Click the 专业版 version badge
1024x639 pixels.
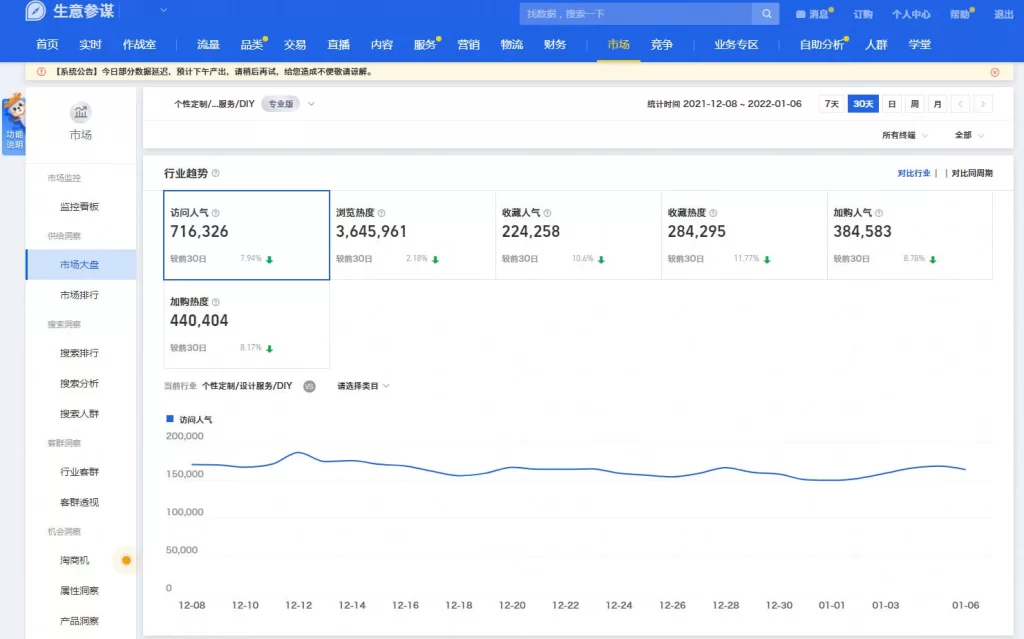pyautogui.click(x=281, y=104)
